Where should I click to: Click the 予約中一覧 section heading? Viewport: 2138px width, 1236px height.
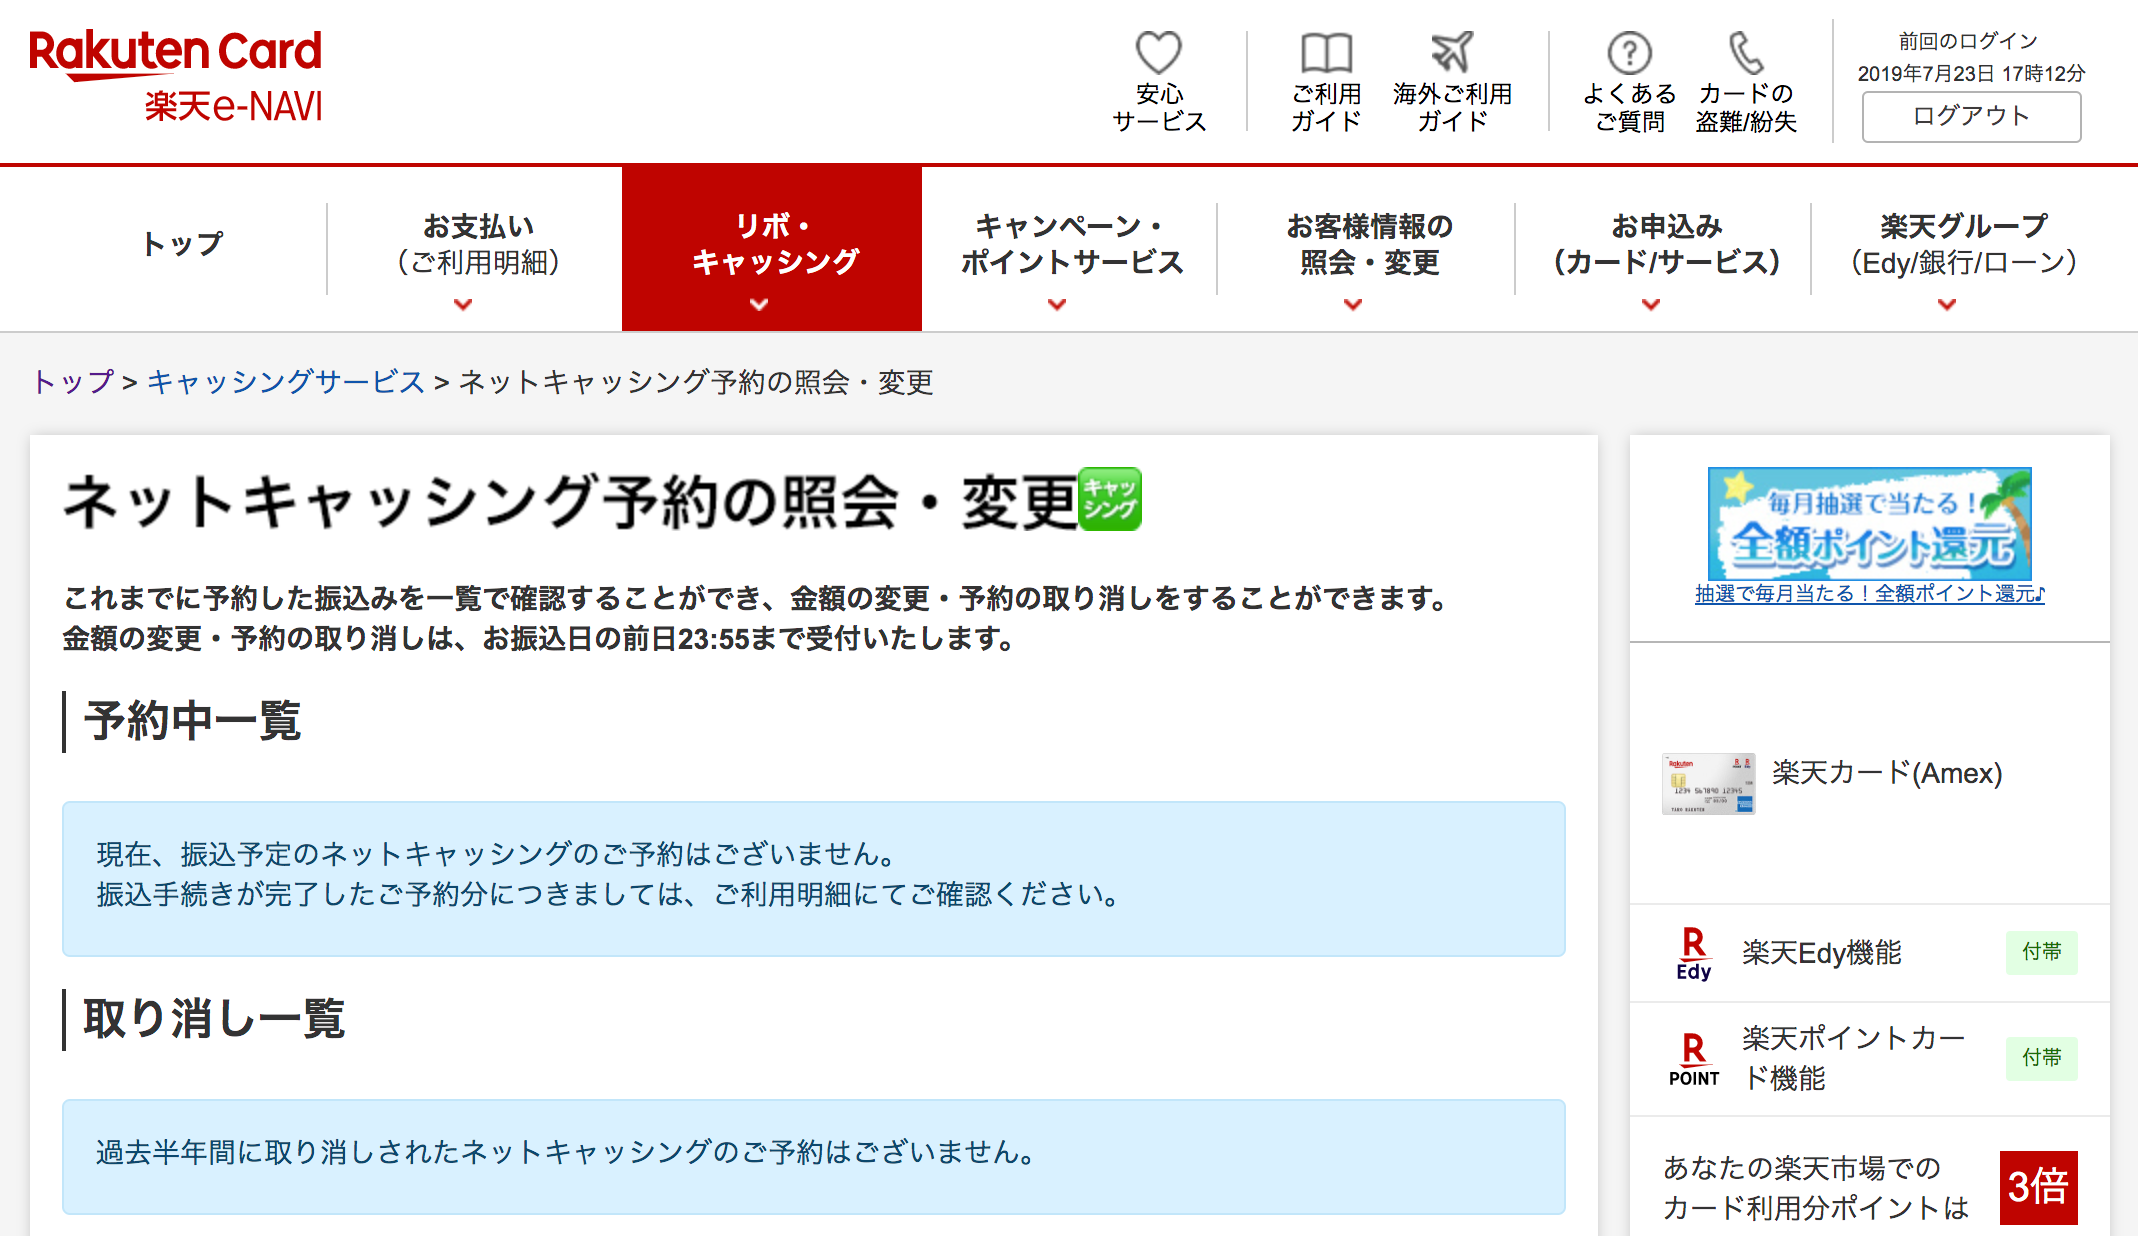[x=192, y=721]
